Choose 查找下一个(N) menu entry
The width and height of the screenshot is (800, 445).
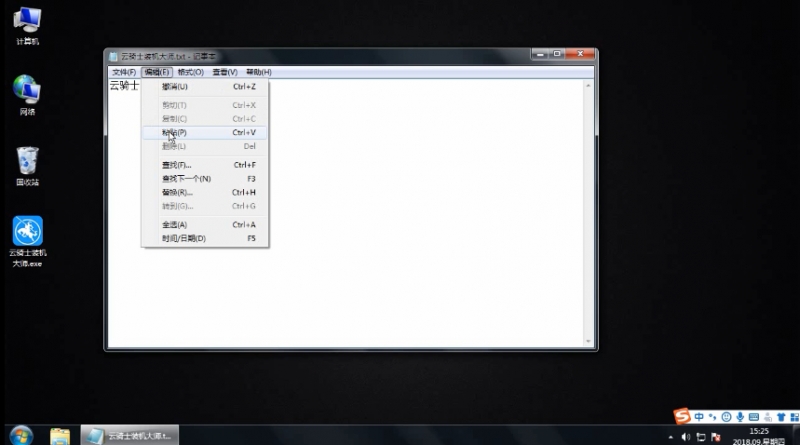click(205, 179)
